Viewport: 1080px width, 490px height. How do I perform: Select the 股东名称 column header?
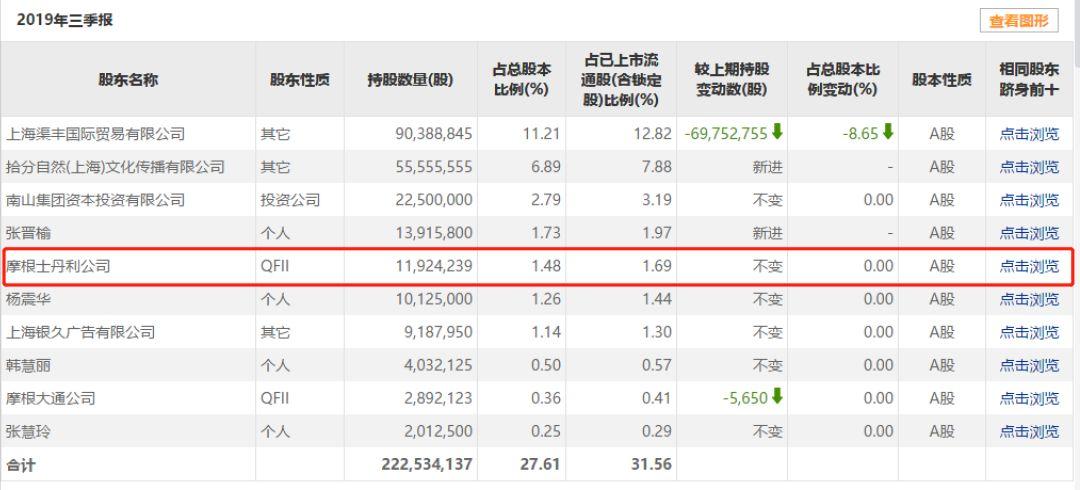pos(128,80)
